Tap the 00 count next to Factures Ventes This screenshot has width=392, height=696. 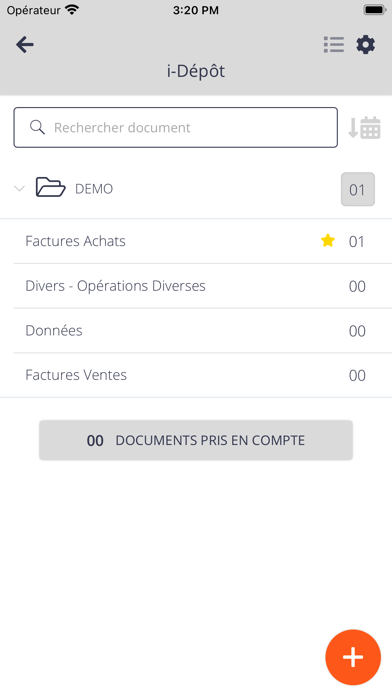[357, 376]
